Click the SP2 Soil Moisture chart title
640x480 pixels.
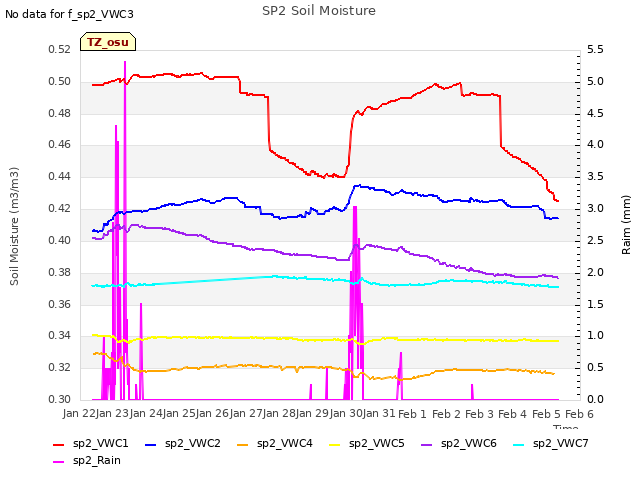tap(319, 11)
